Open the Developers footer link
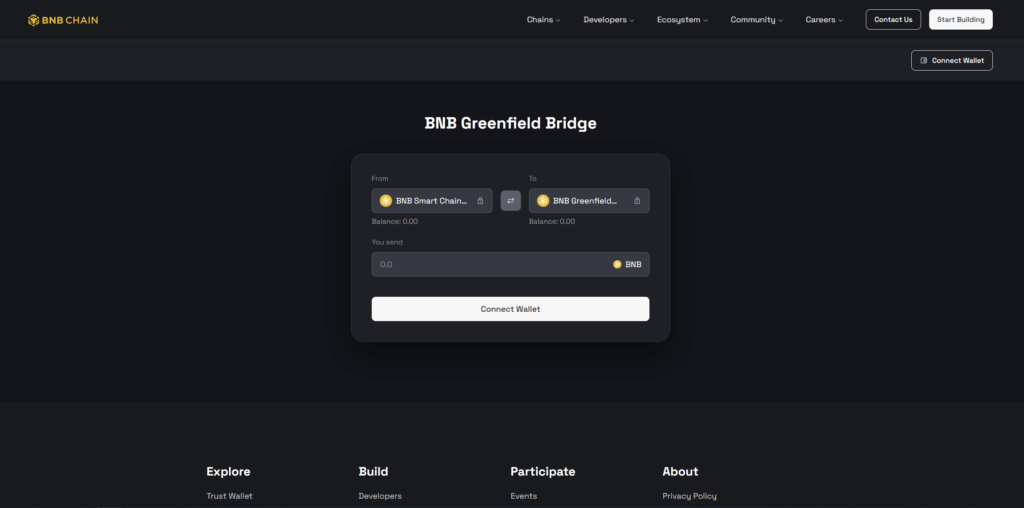1024x508 pixels. 380,496
